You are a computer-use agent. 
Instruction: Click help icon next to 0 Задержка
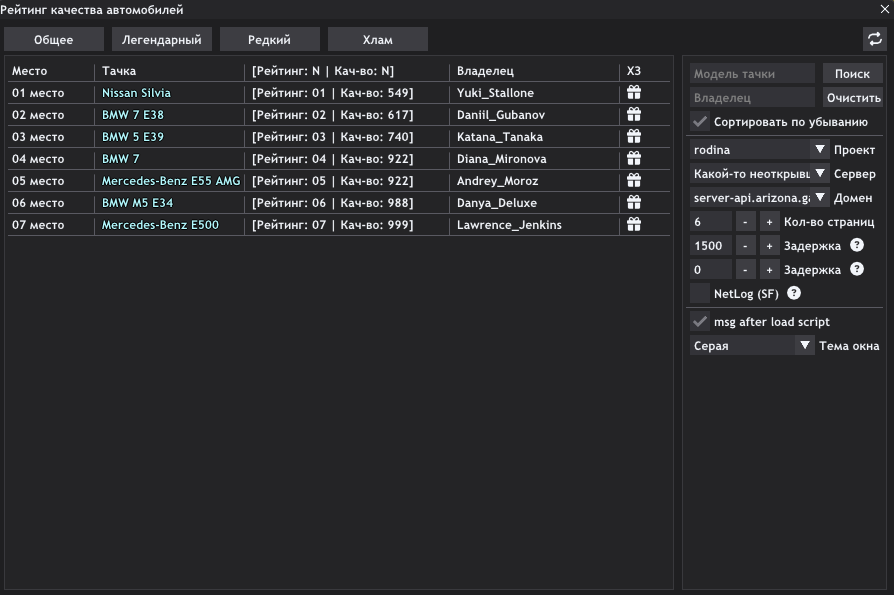pyautogui.click(x=856, y=269)
